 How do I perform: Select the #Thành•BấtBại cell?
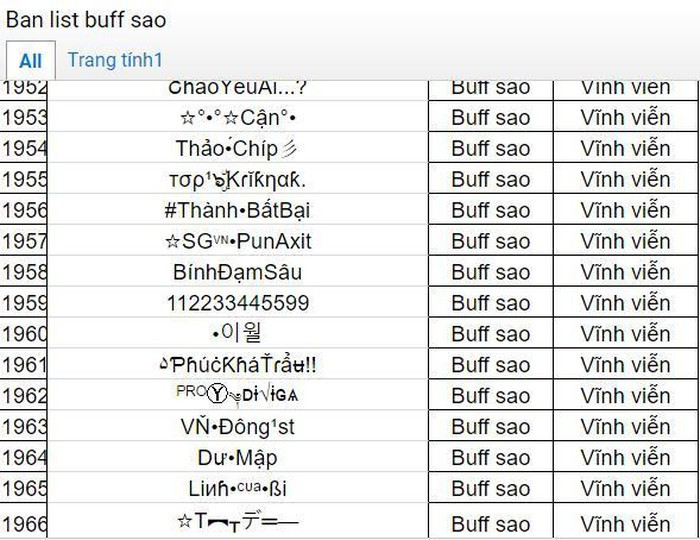(237, 210)
